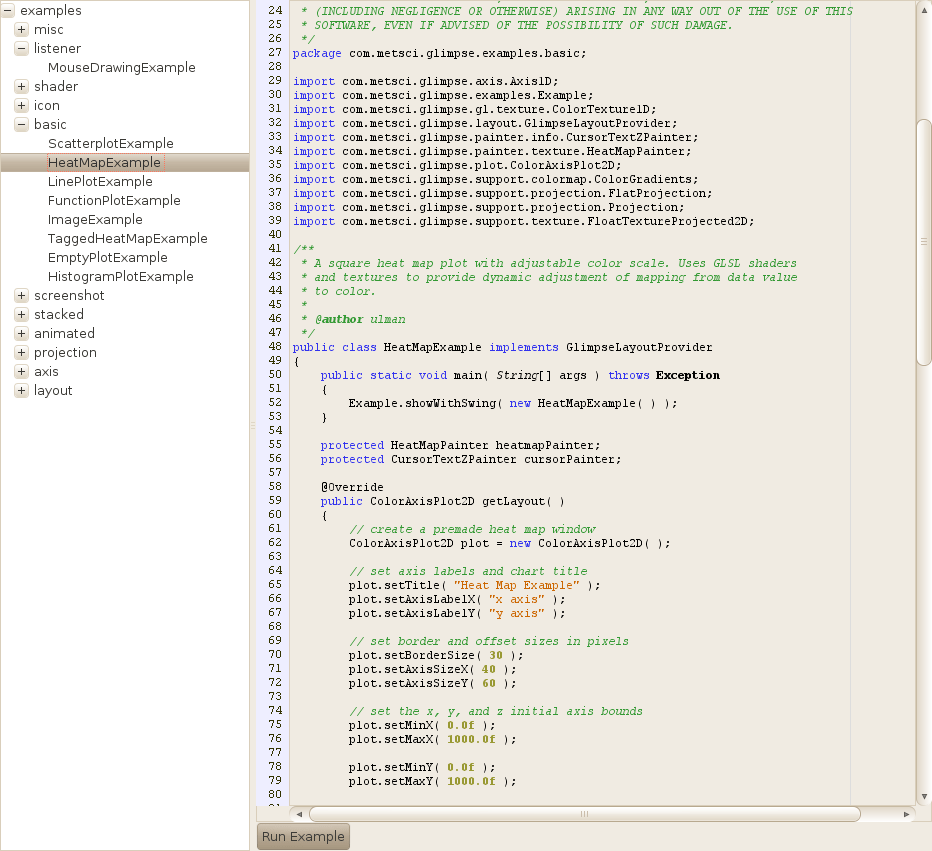
Task: Click the getLayout method signature
Action: (442, 502)
